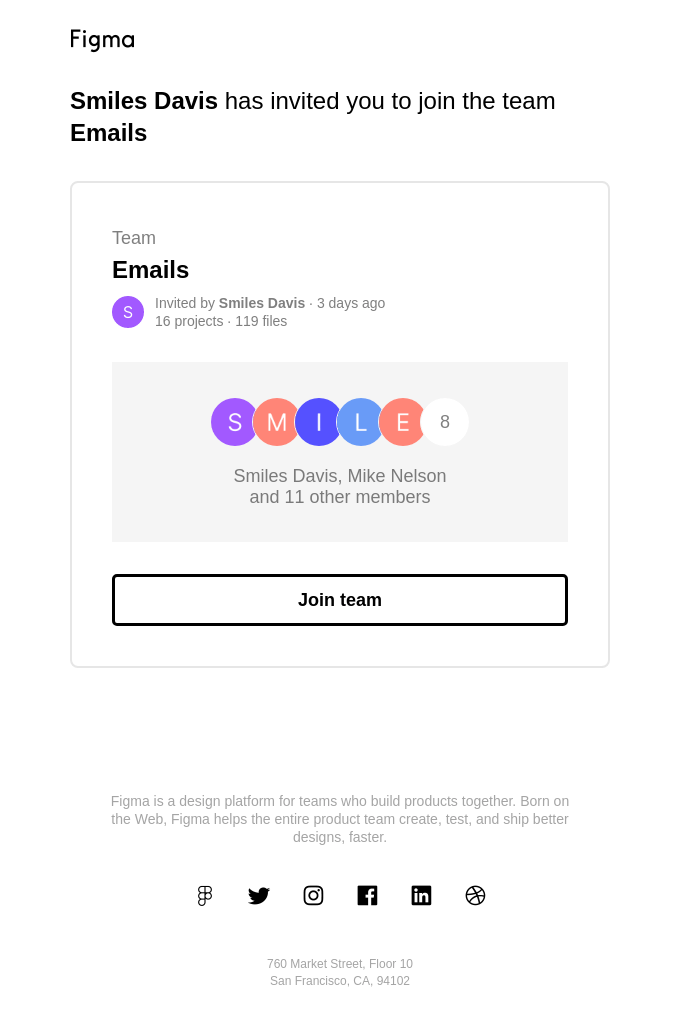Screen dimensions: 680x1022
Task: Click the red E member avatar
Action: [x=402, y=422]
